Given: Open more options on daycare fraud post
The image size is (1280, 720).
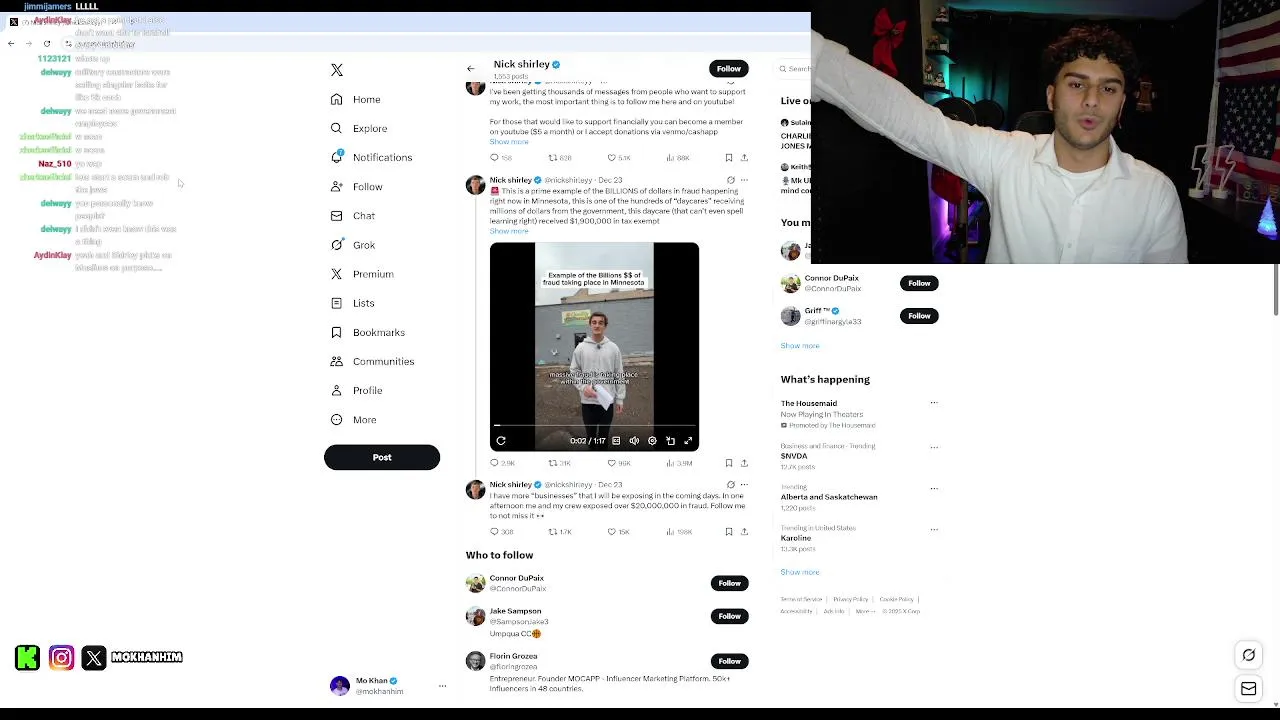Looking at the screenshot, I should (x=744, y=180).
